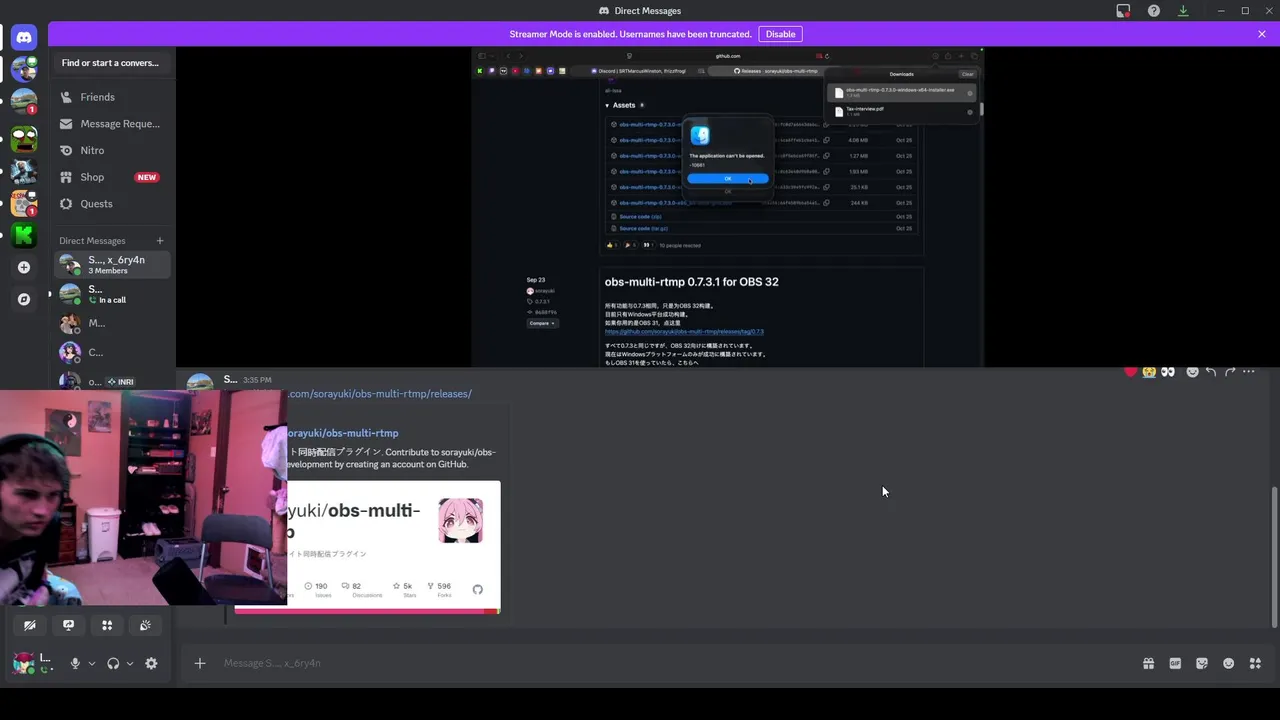The image size is (1280, 720).
Task: React with the crying face emoji
Action: 1150,372
